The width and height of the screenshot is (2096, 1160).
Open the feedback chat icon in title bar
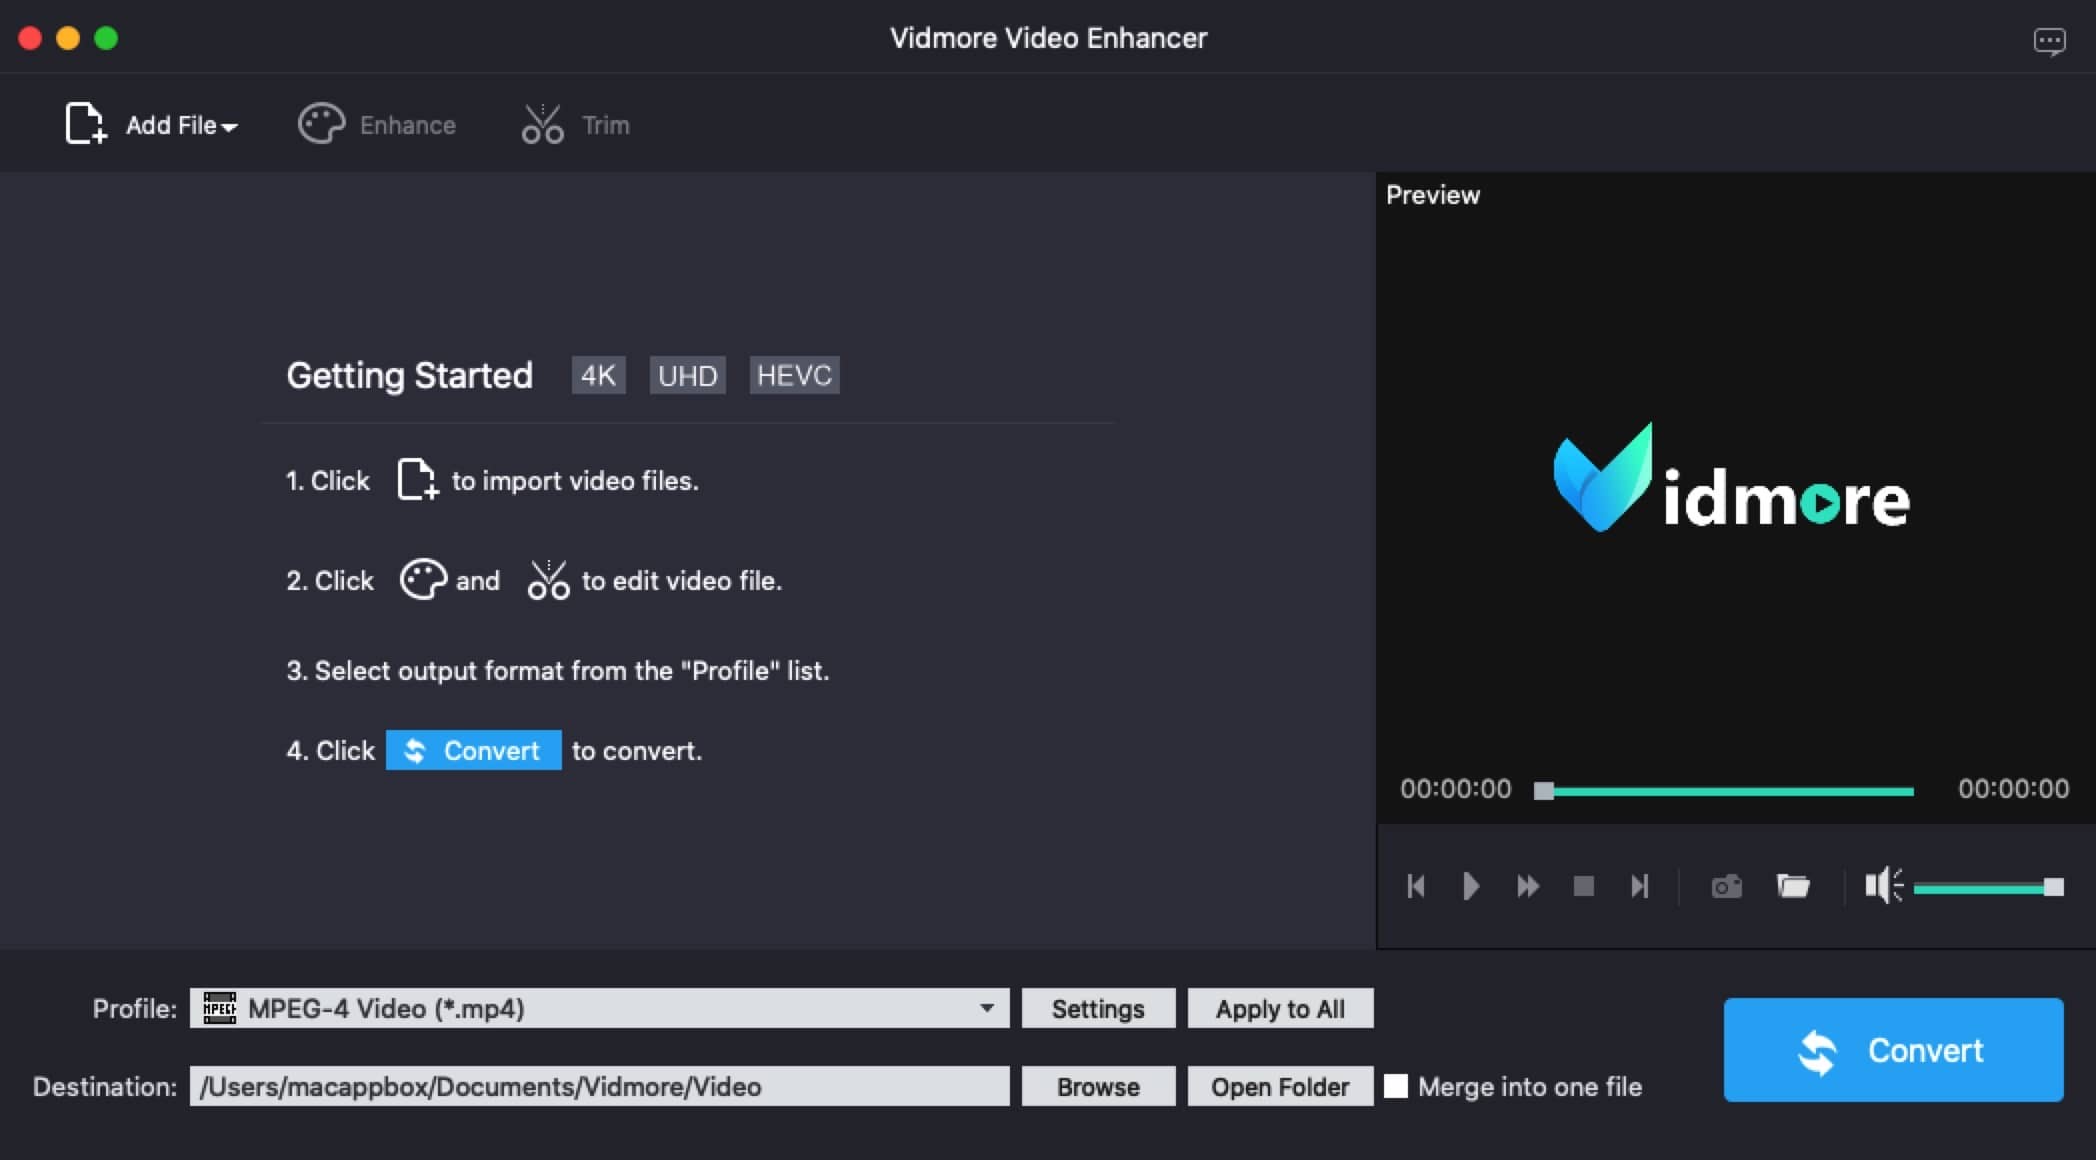[2049, 40]
